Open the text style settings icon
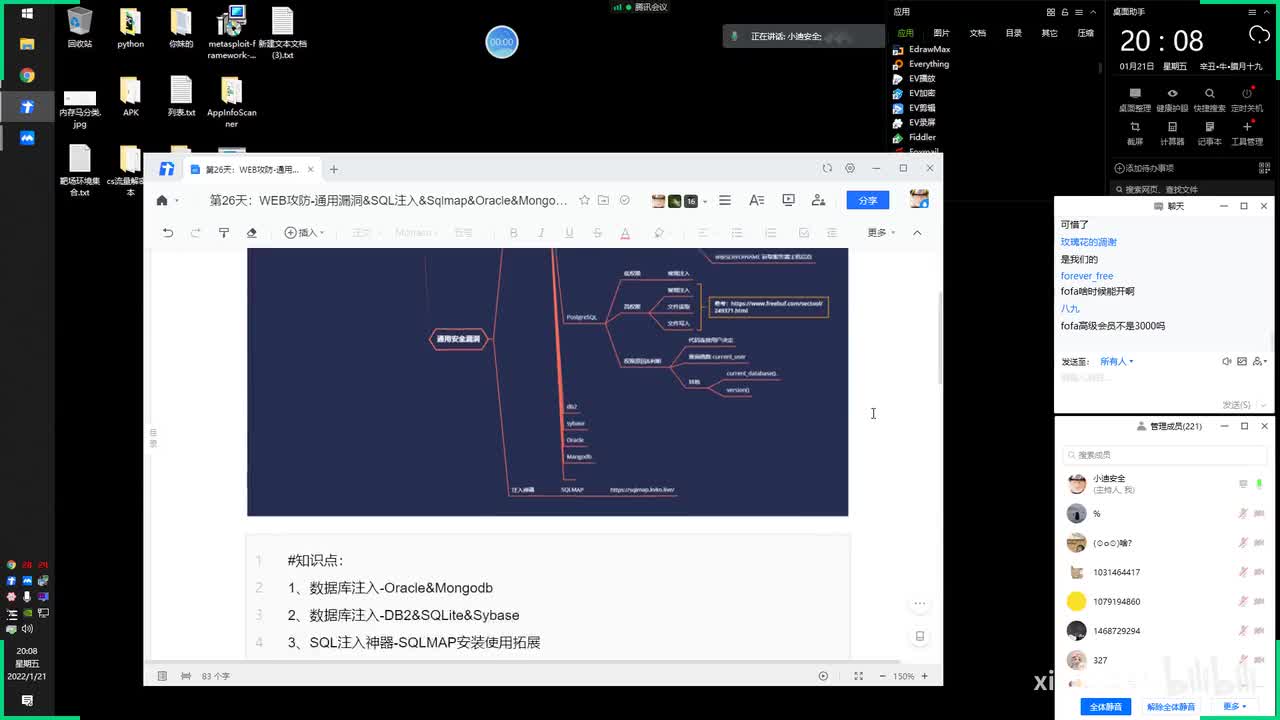The image size is (1280, 720). [x=757, y=200]
